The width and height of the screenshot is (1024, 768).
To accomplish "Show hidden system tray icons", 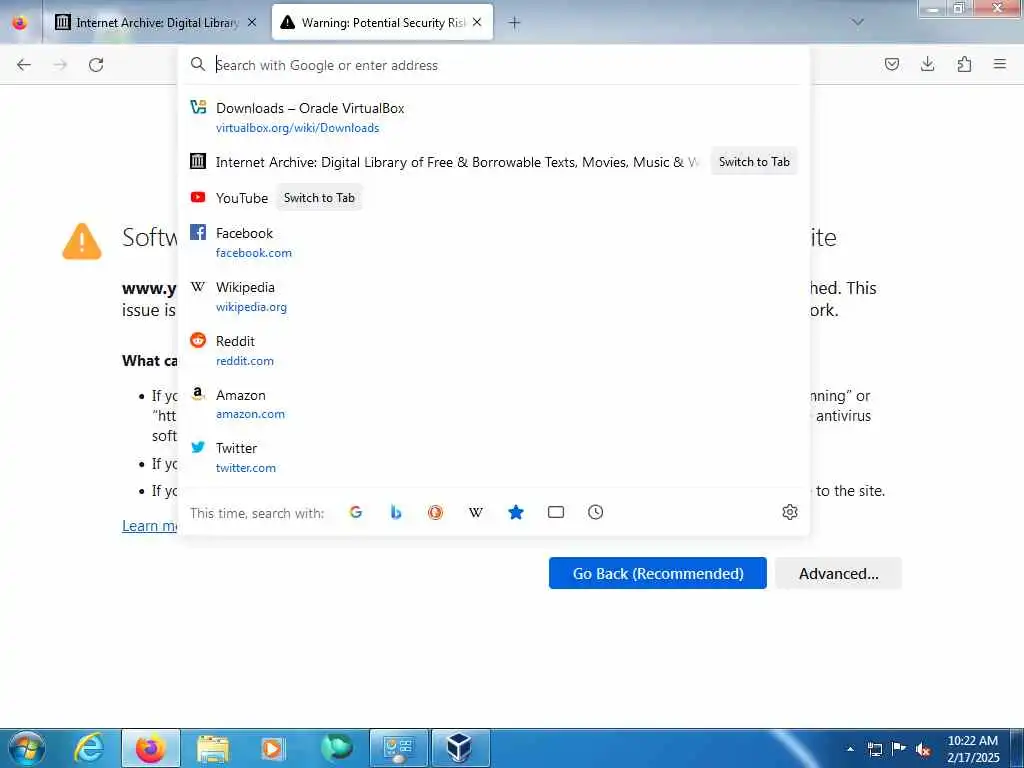I will (850, 749).
